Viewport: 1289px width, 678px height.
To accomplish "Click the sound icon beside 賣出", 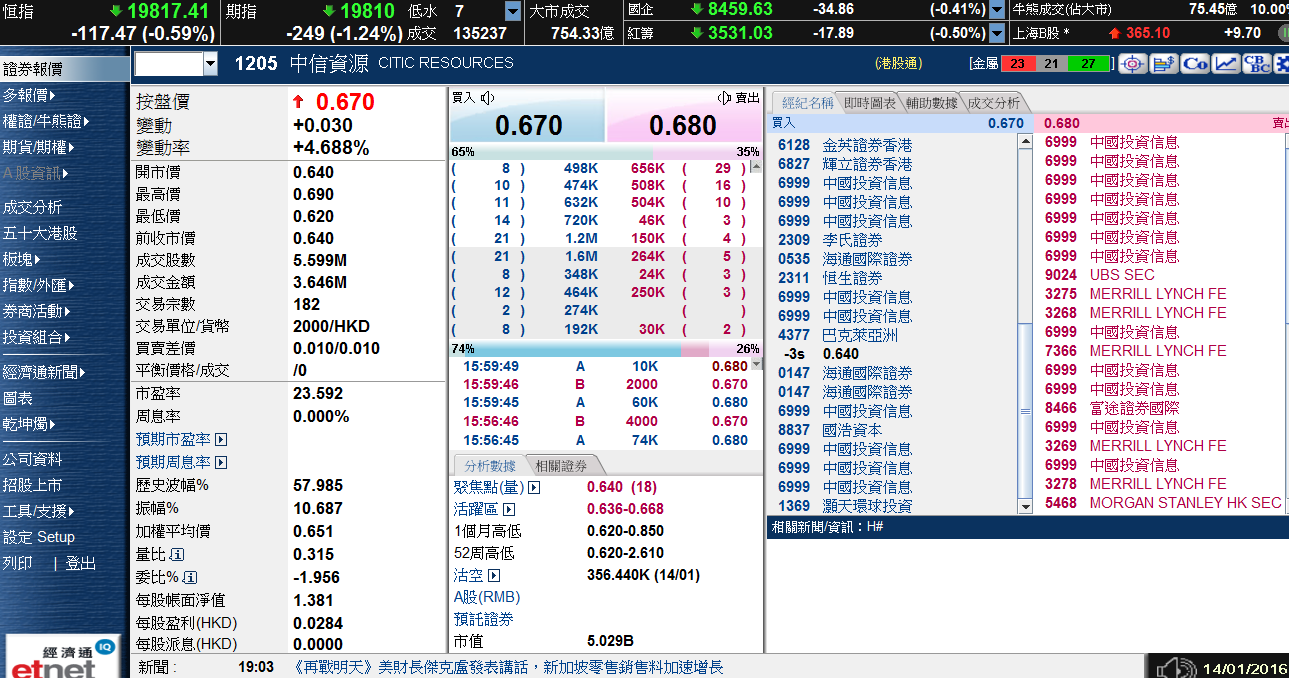I will click(x=725, y=98).
